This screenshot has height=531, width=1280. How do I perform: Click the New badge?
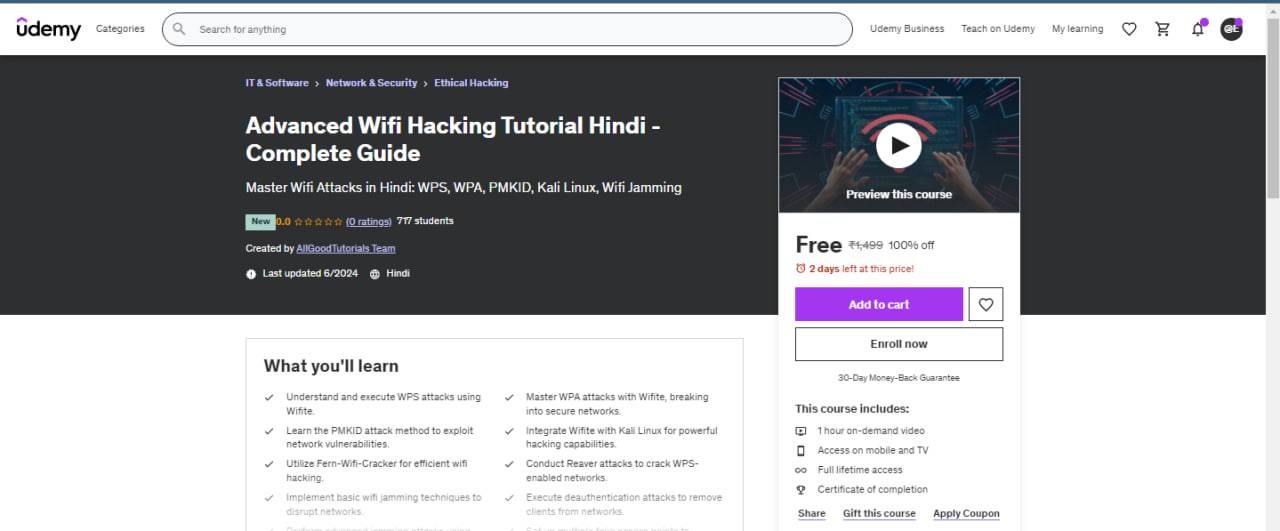point(260,221)
